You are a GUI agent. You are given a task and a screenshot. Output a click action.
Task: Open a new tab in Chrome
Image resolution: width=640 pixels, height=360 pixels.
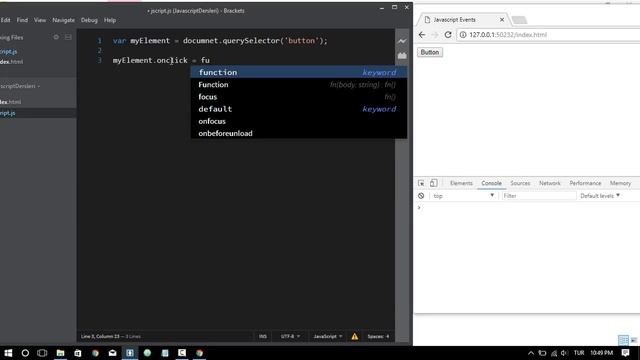(519, 20)
